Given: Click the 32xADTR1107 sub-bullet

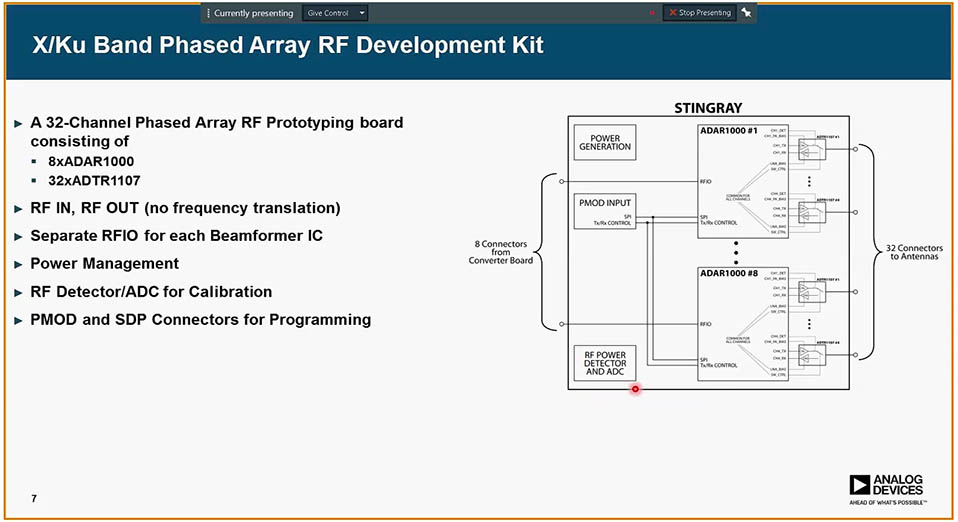Looking at the screenshot, I should (x=94, y=181).
